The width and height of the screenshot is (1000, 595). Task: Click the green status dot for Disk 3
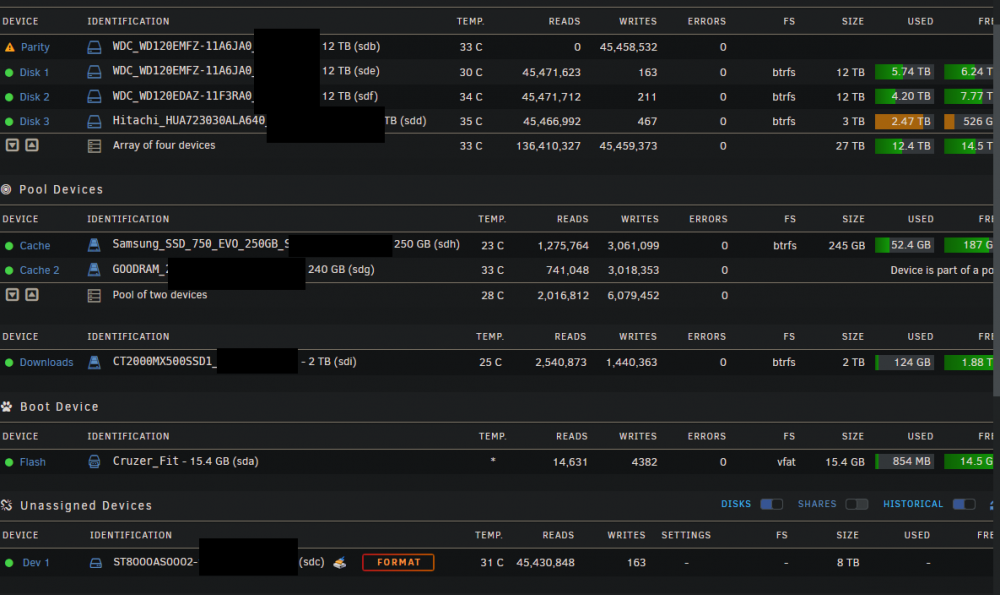pos(9,121)
